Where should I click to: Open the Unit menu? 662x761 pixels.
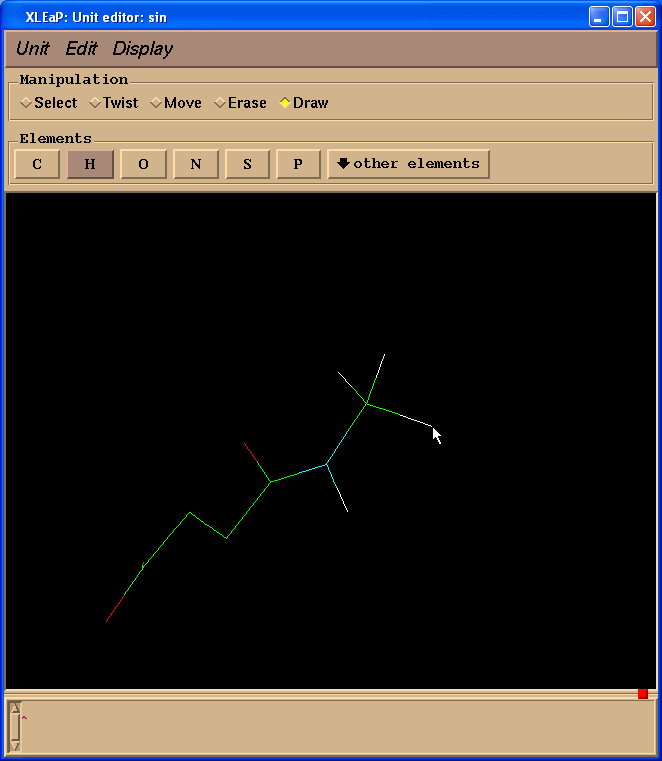click(x=33, y=49)
